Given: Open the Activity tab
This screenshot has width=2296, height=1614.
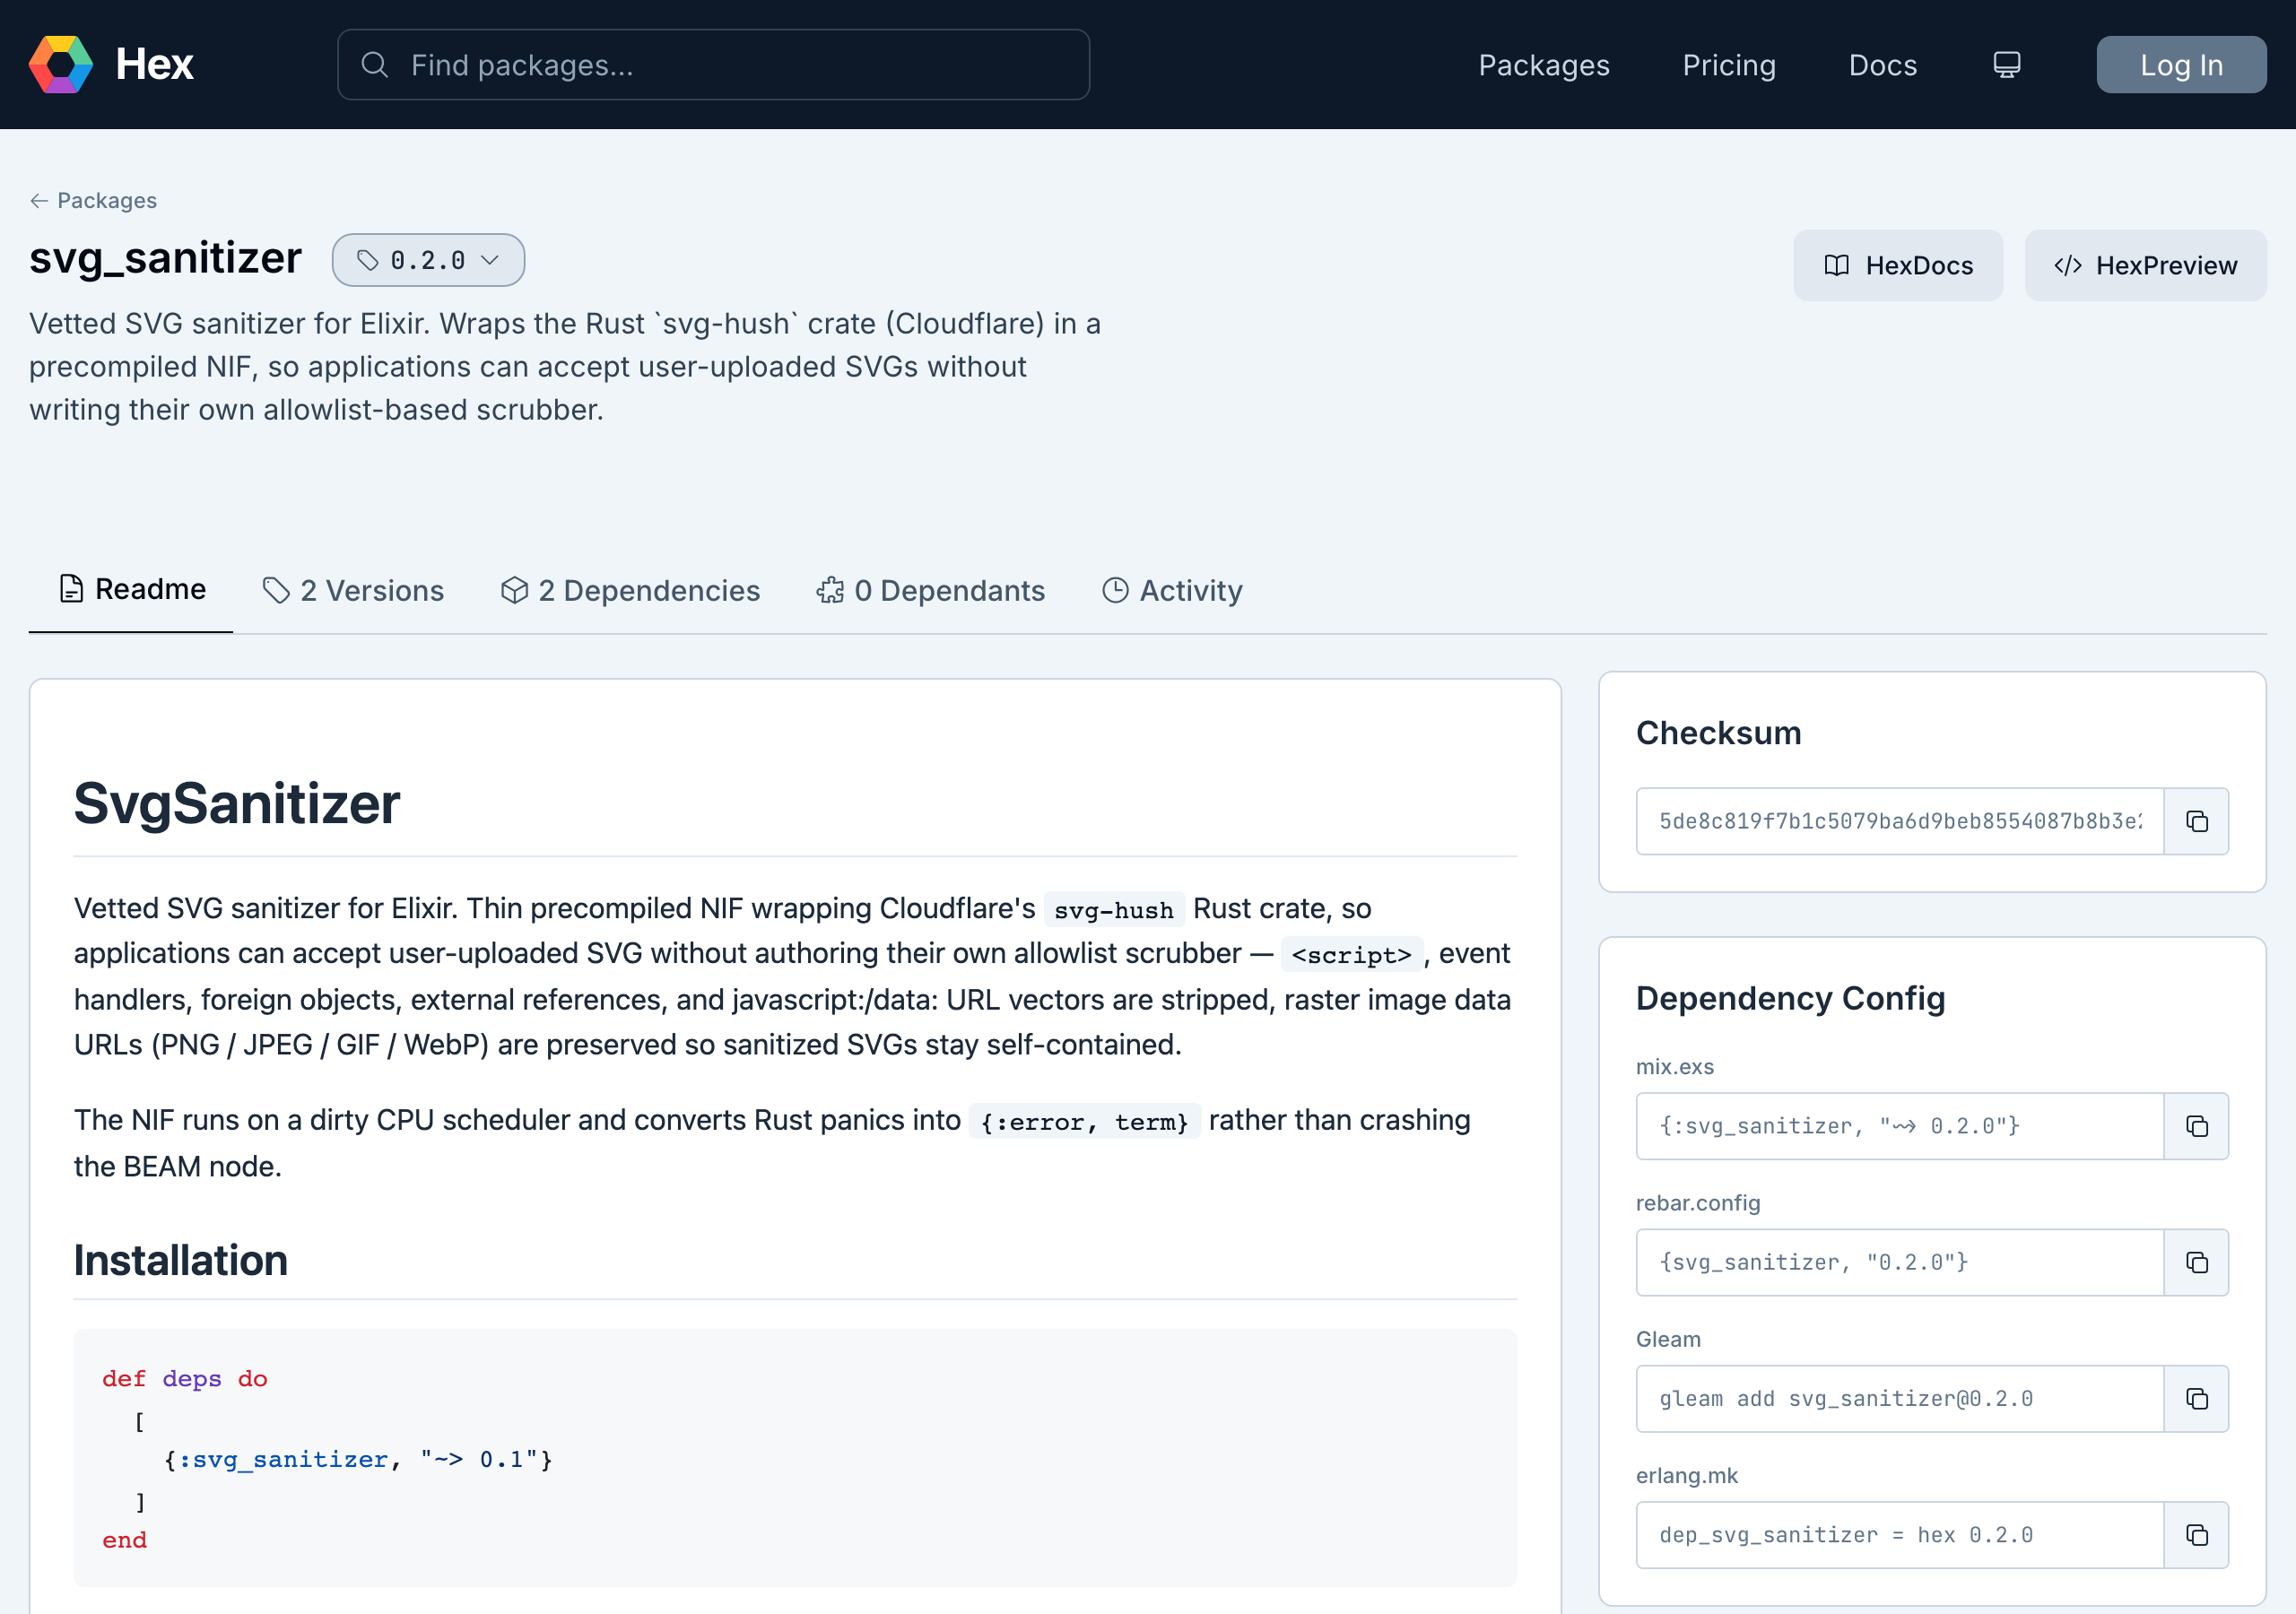Looking at the screenshot, I should (x=1172, y=591).
